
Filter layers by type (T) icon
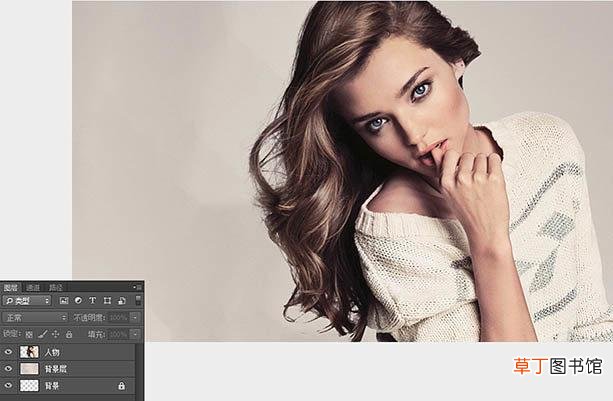coord(92,301)
